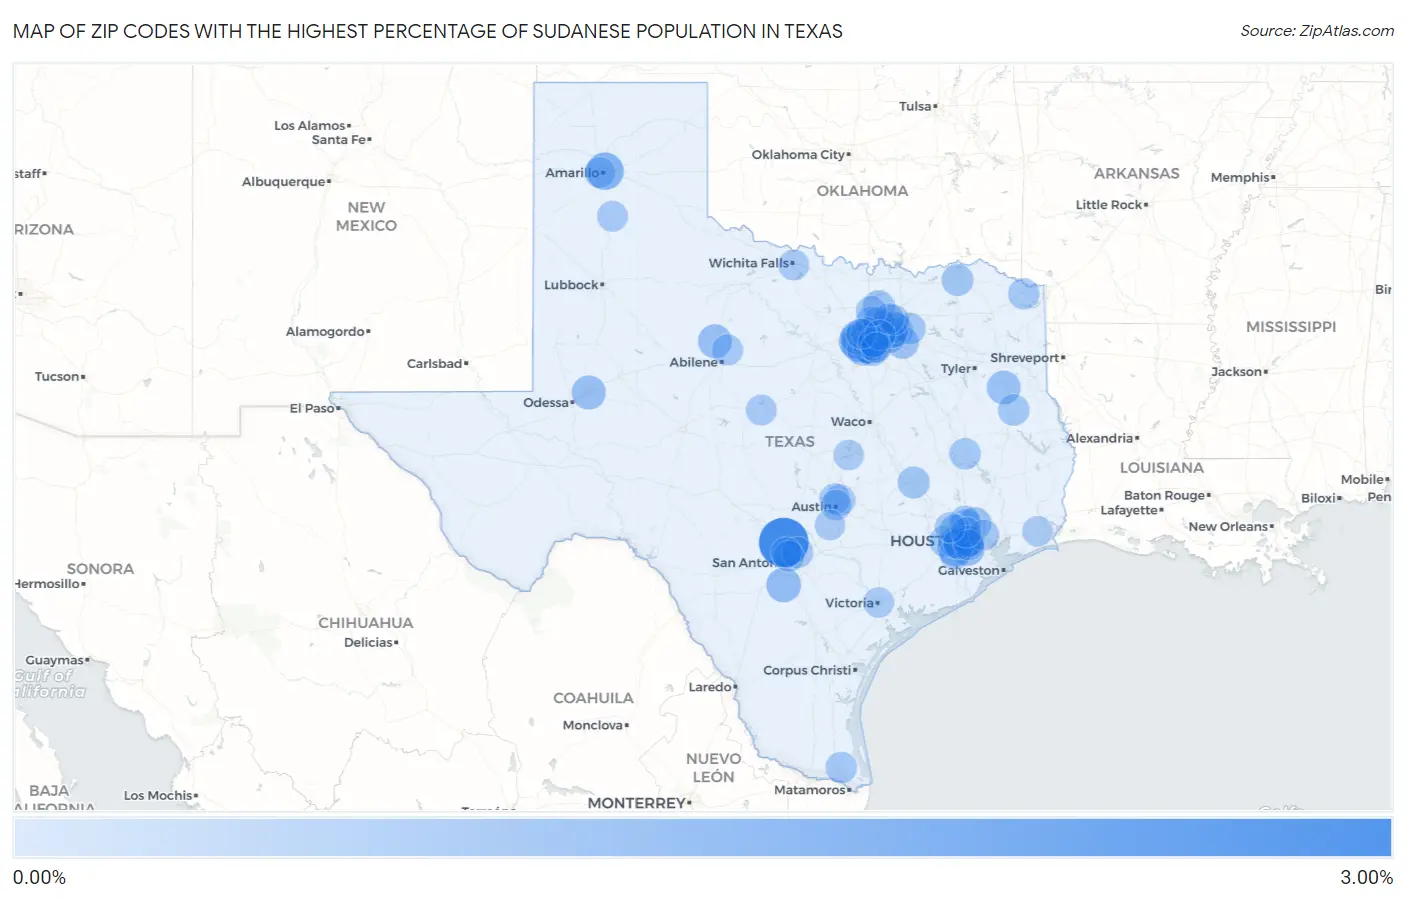Click the color gradient legend bar
Screen dimensions: 1406x899
click(702, 838)
